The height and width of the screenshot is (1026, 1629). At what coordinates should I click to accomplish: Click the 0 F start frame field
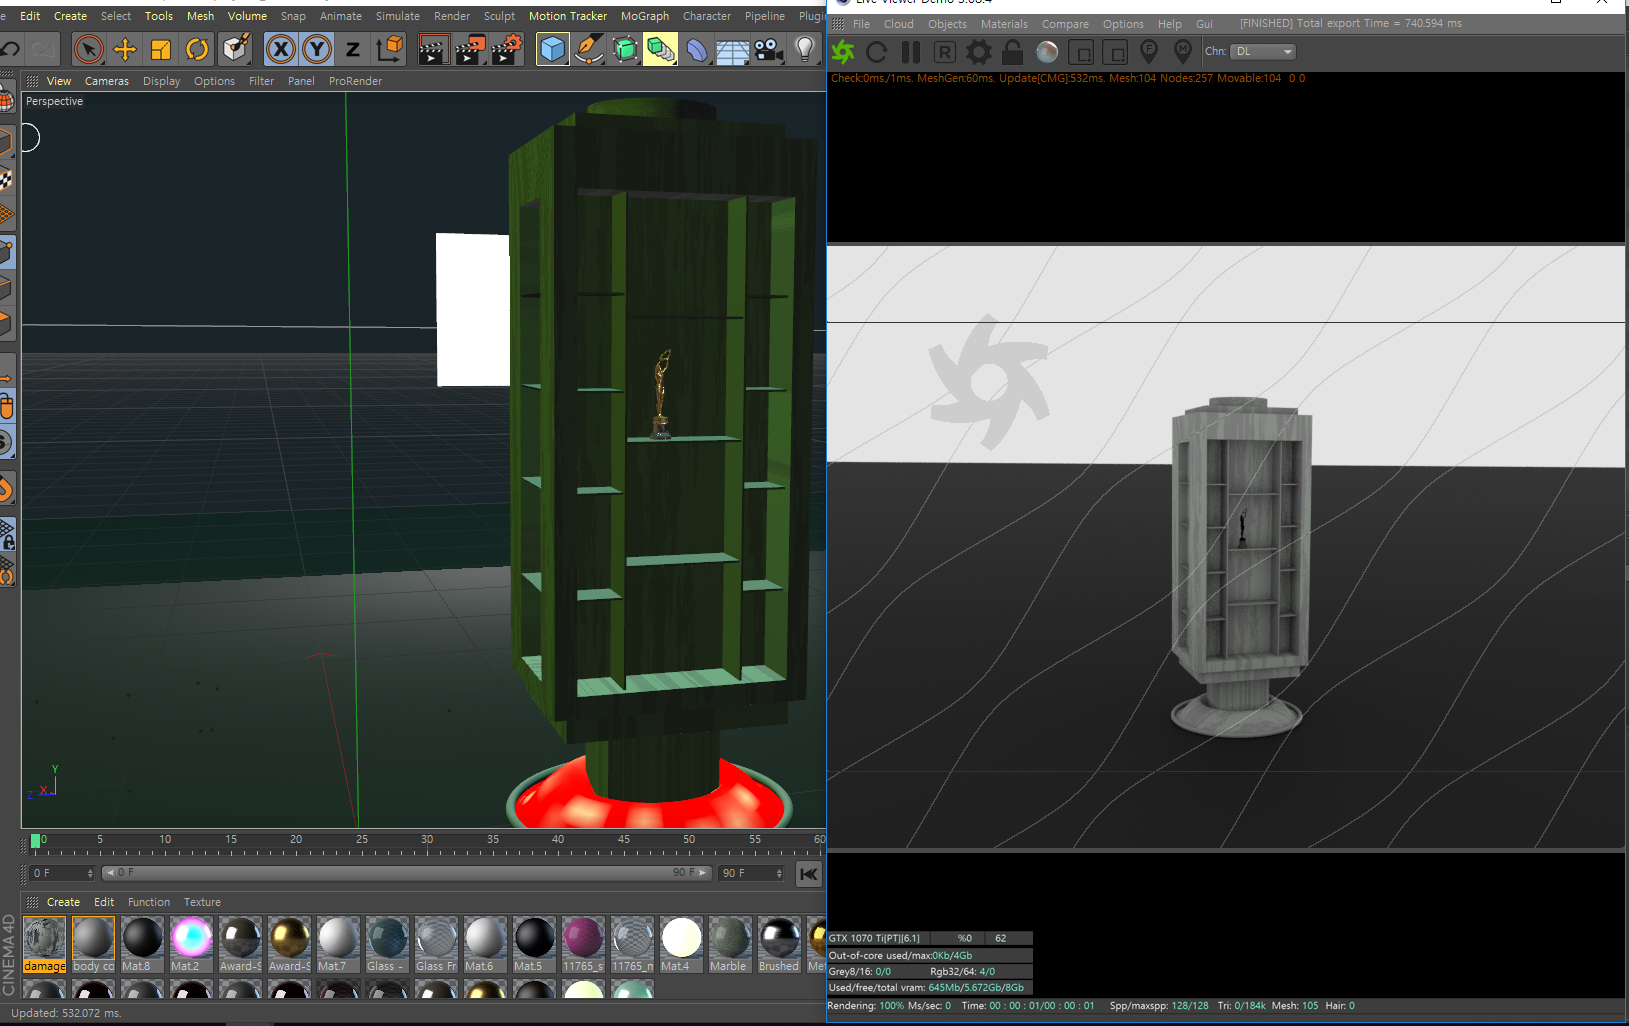[x=62, y=873]
